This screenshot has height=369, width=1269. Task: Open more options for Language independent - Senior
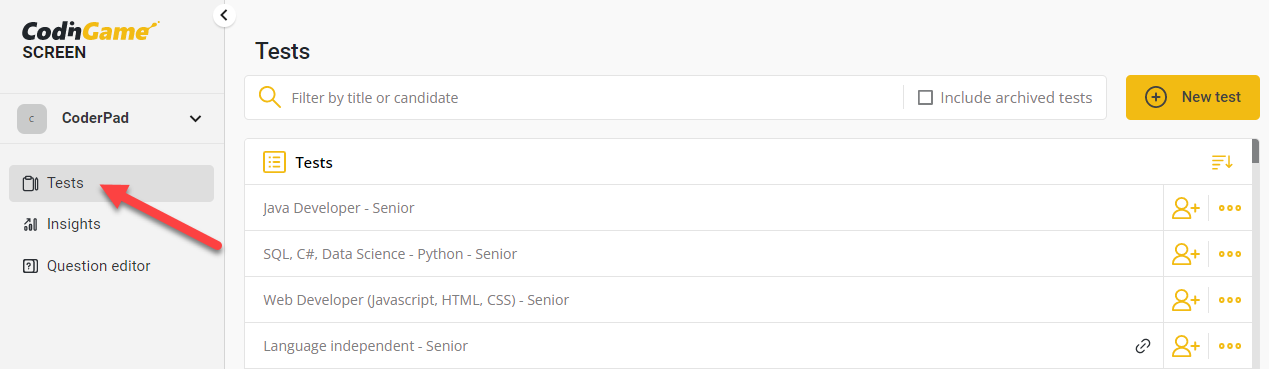tap(1230, 346)
